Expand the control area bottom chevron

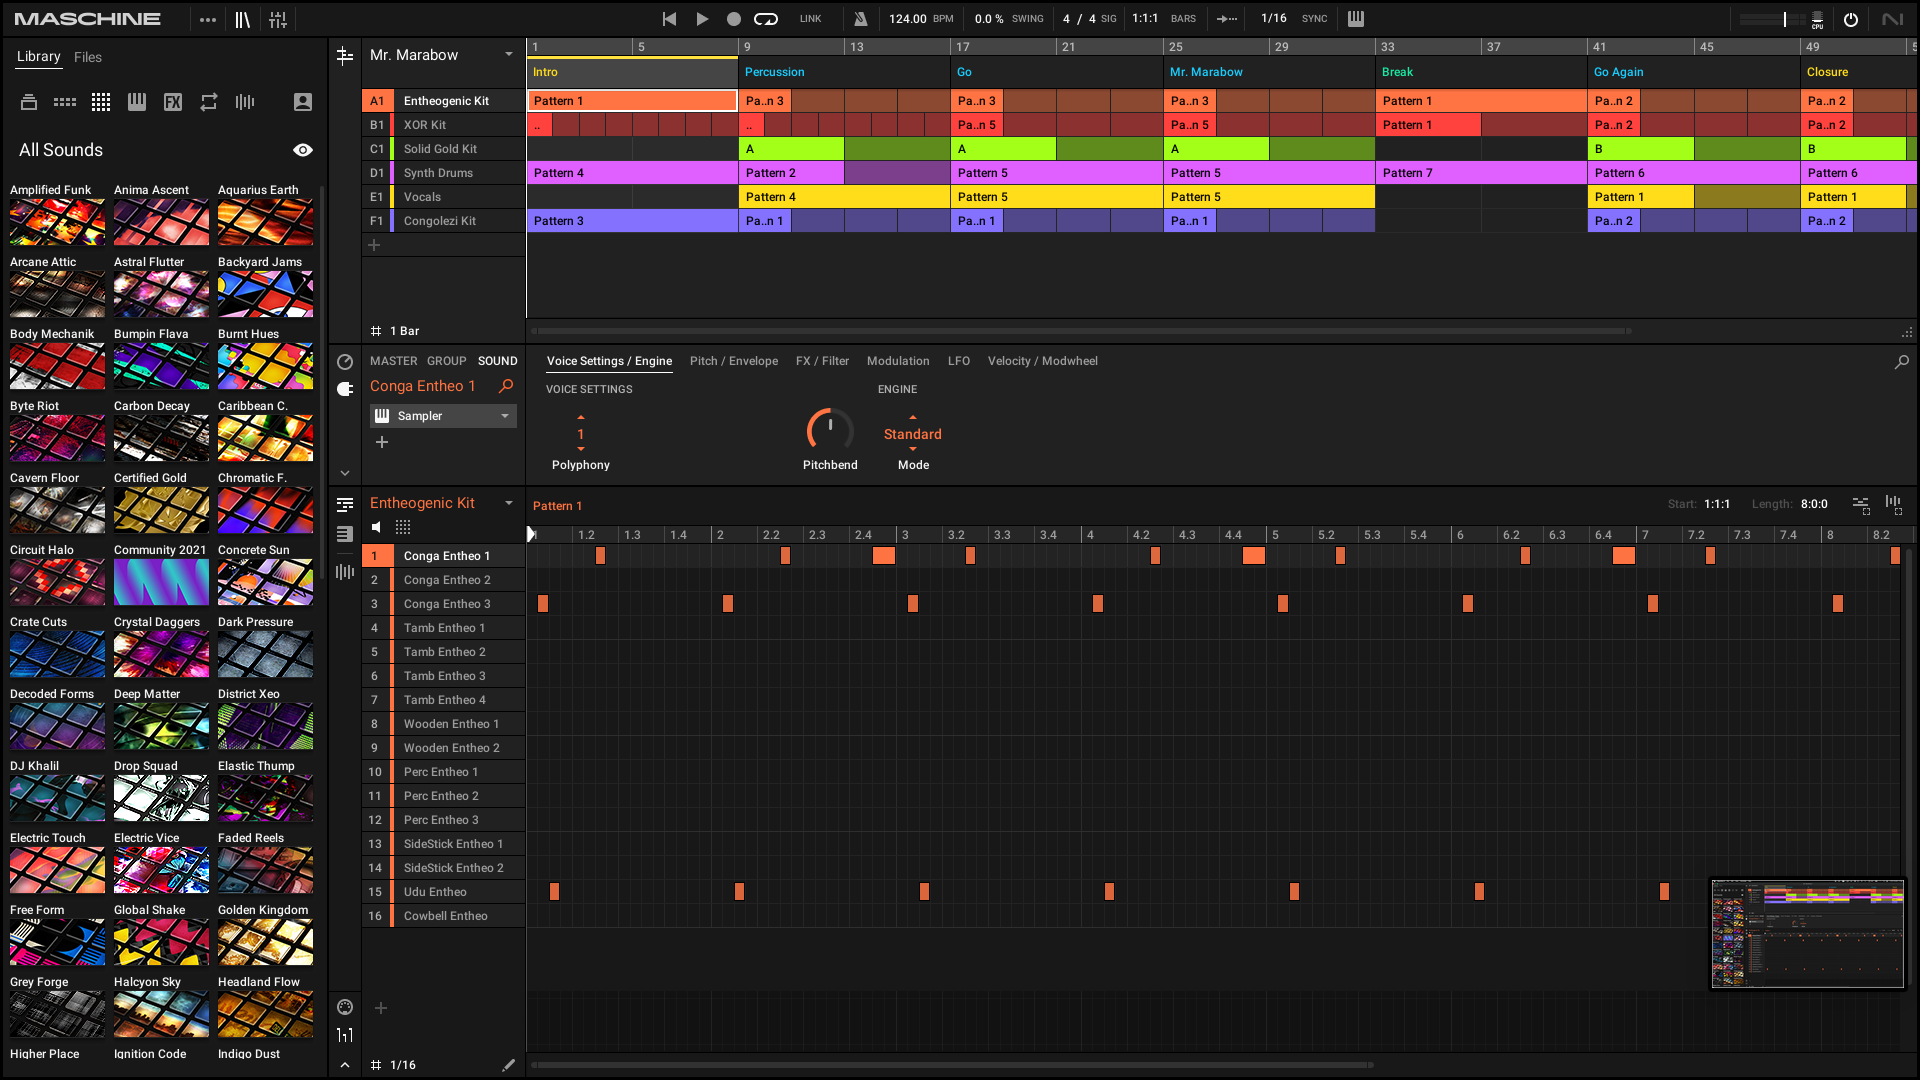tap(345, 473)
